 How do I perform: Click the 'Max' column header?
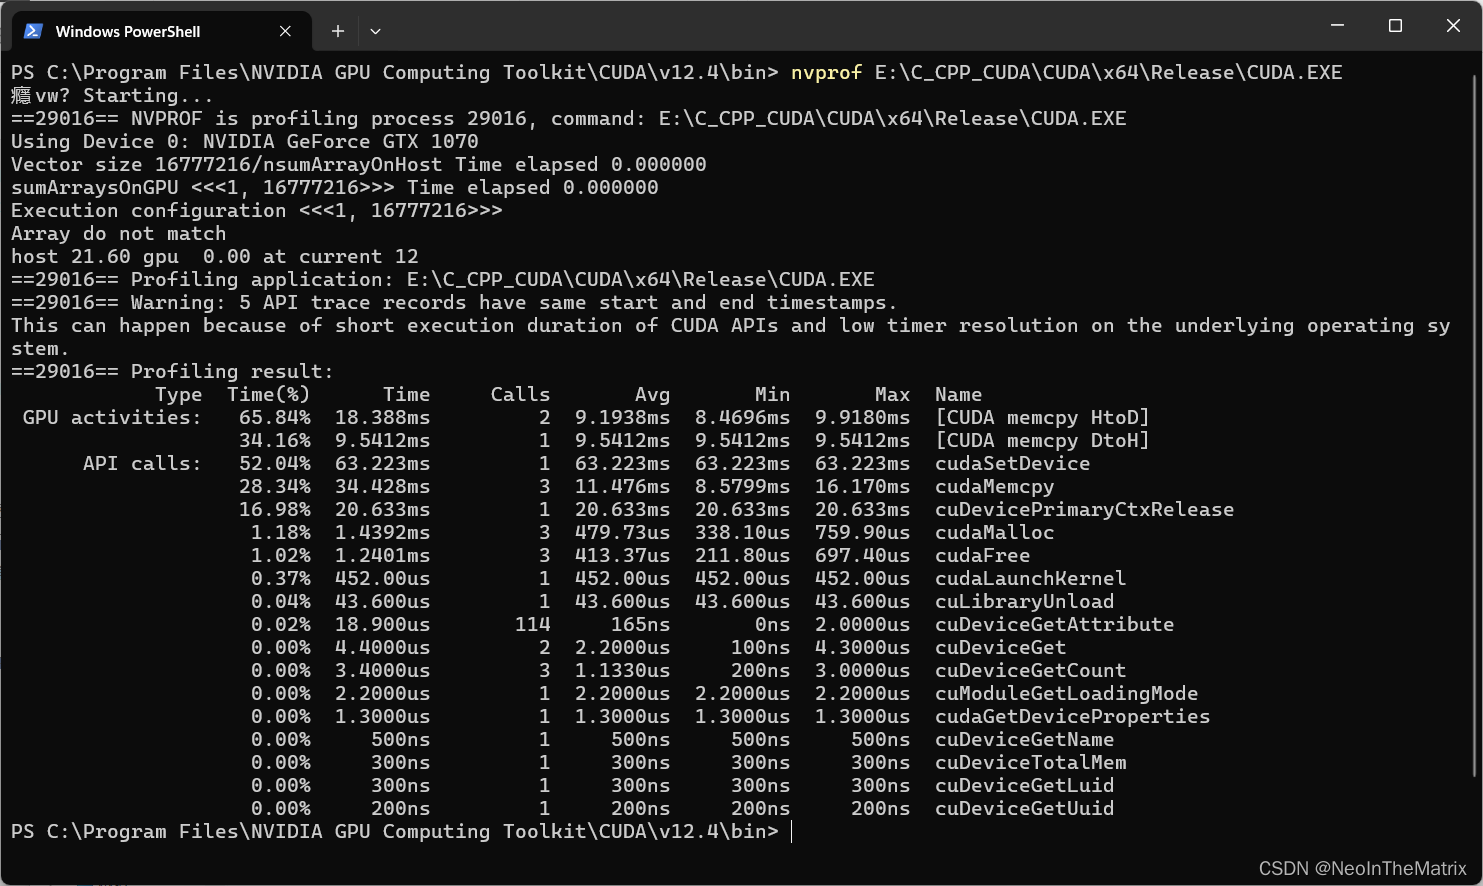[892, 394]
